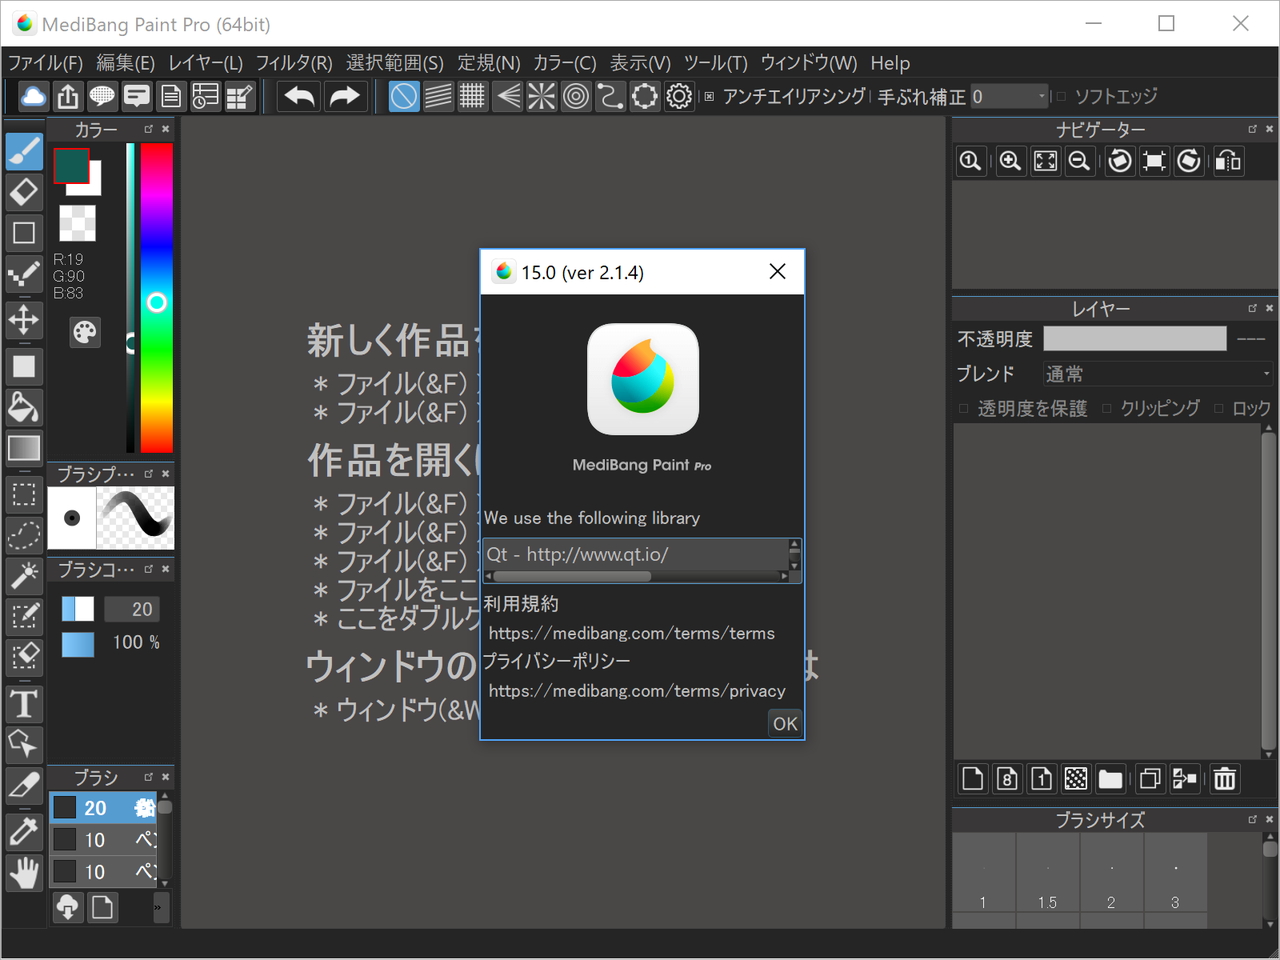
Task: Open the blend mode dropdown showing 通常
Action: point(1157,373)
